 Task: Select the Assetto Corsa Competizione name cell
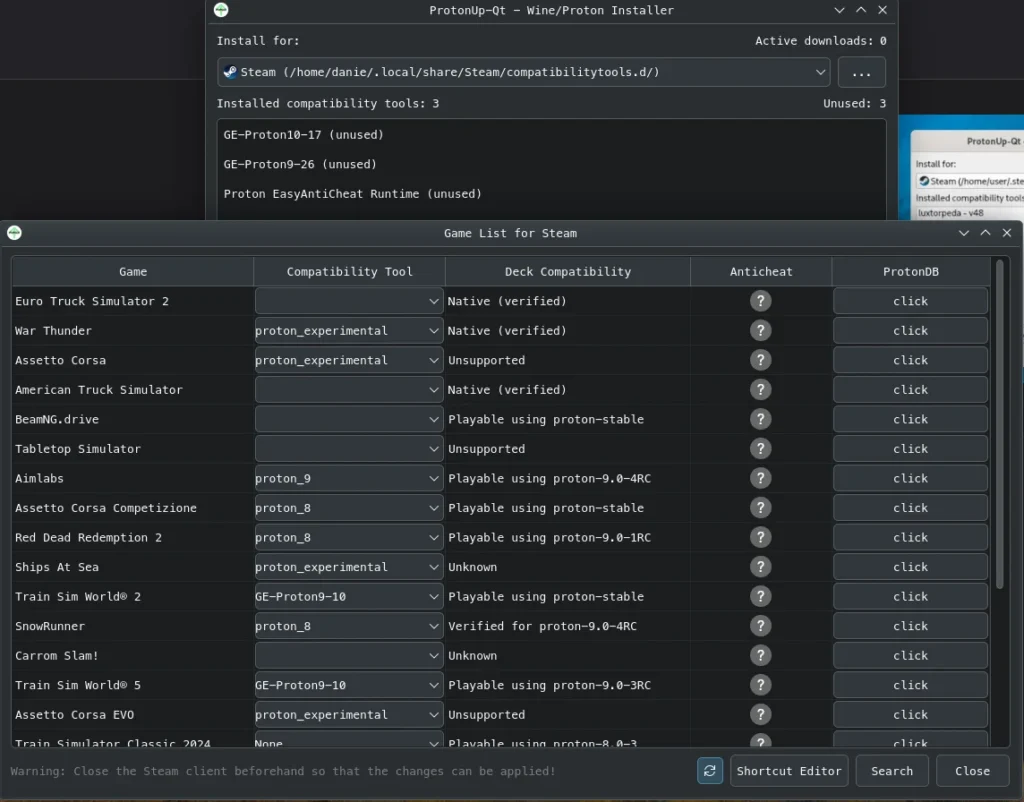click(133, 507)
